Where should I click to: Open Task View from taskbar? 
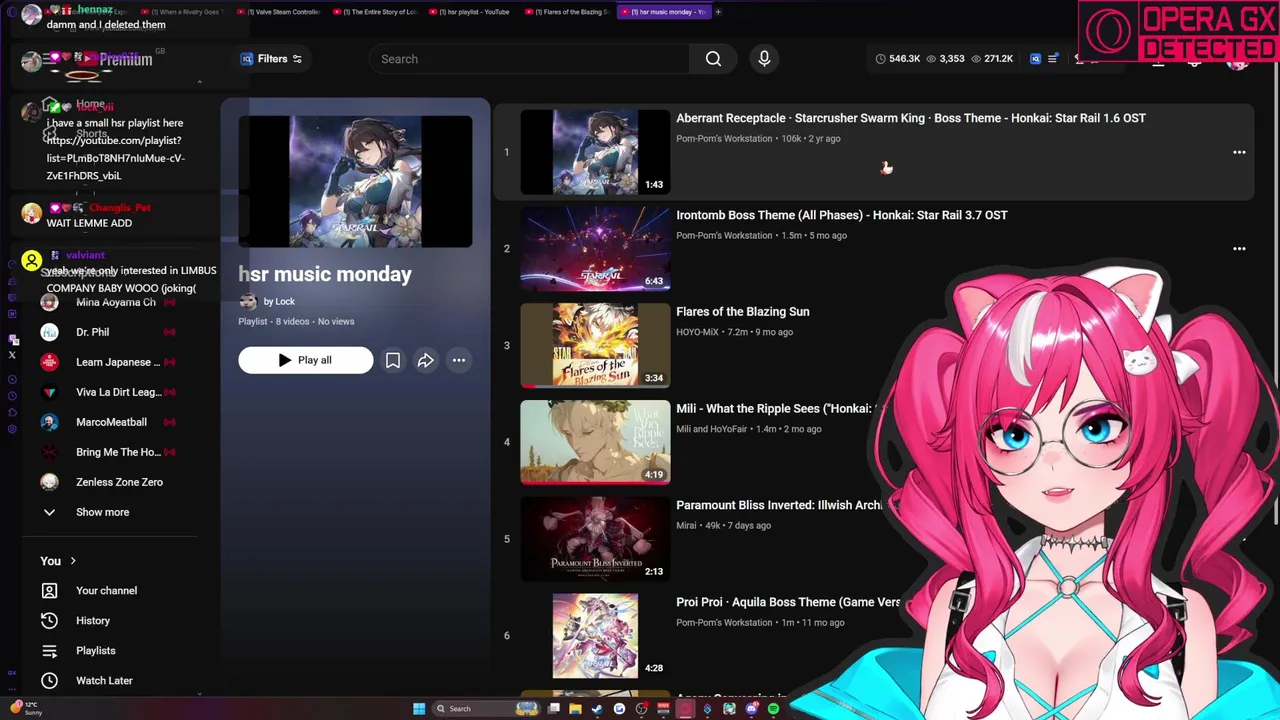(553, 709)
